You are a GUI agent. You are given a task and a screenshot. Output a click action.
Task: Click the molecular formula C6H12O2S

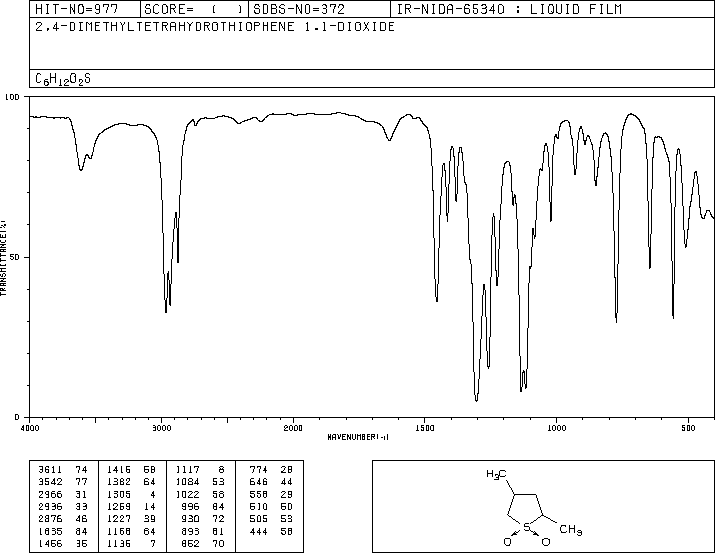[63, 79]
